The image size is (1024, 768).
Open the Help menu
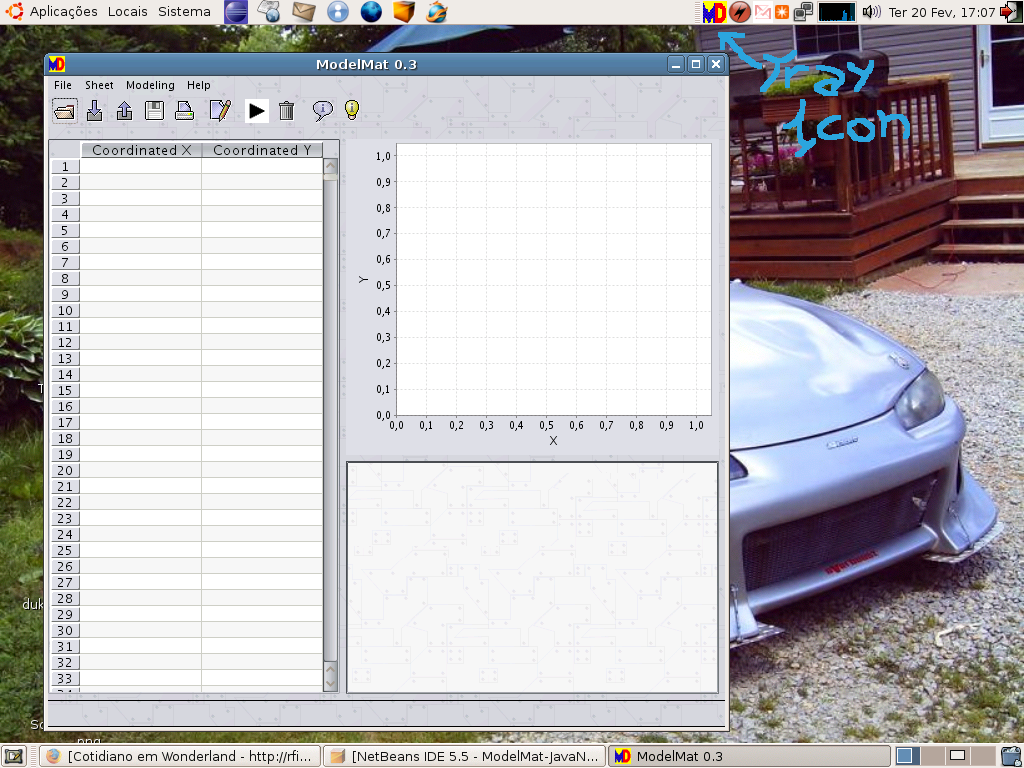pyautogui.click(x=199, y=85)
